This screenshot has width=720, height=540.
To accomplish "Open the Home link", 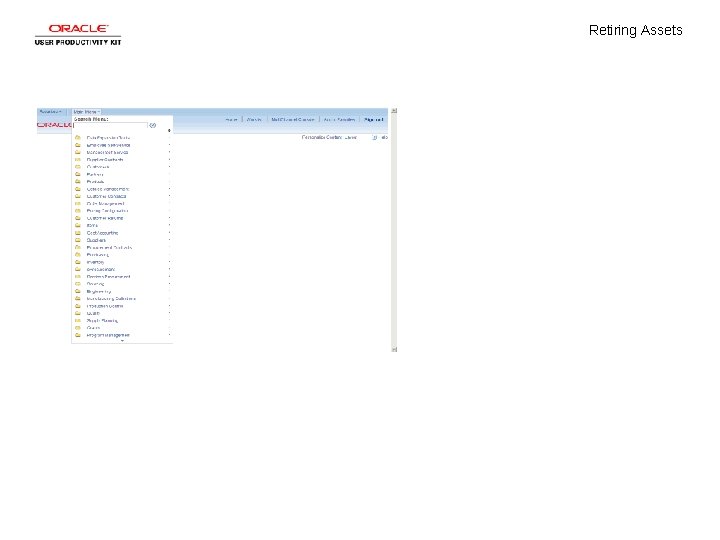I will tap(231, 120).
